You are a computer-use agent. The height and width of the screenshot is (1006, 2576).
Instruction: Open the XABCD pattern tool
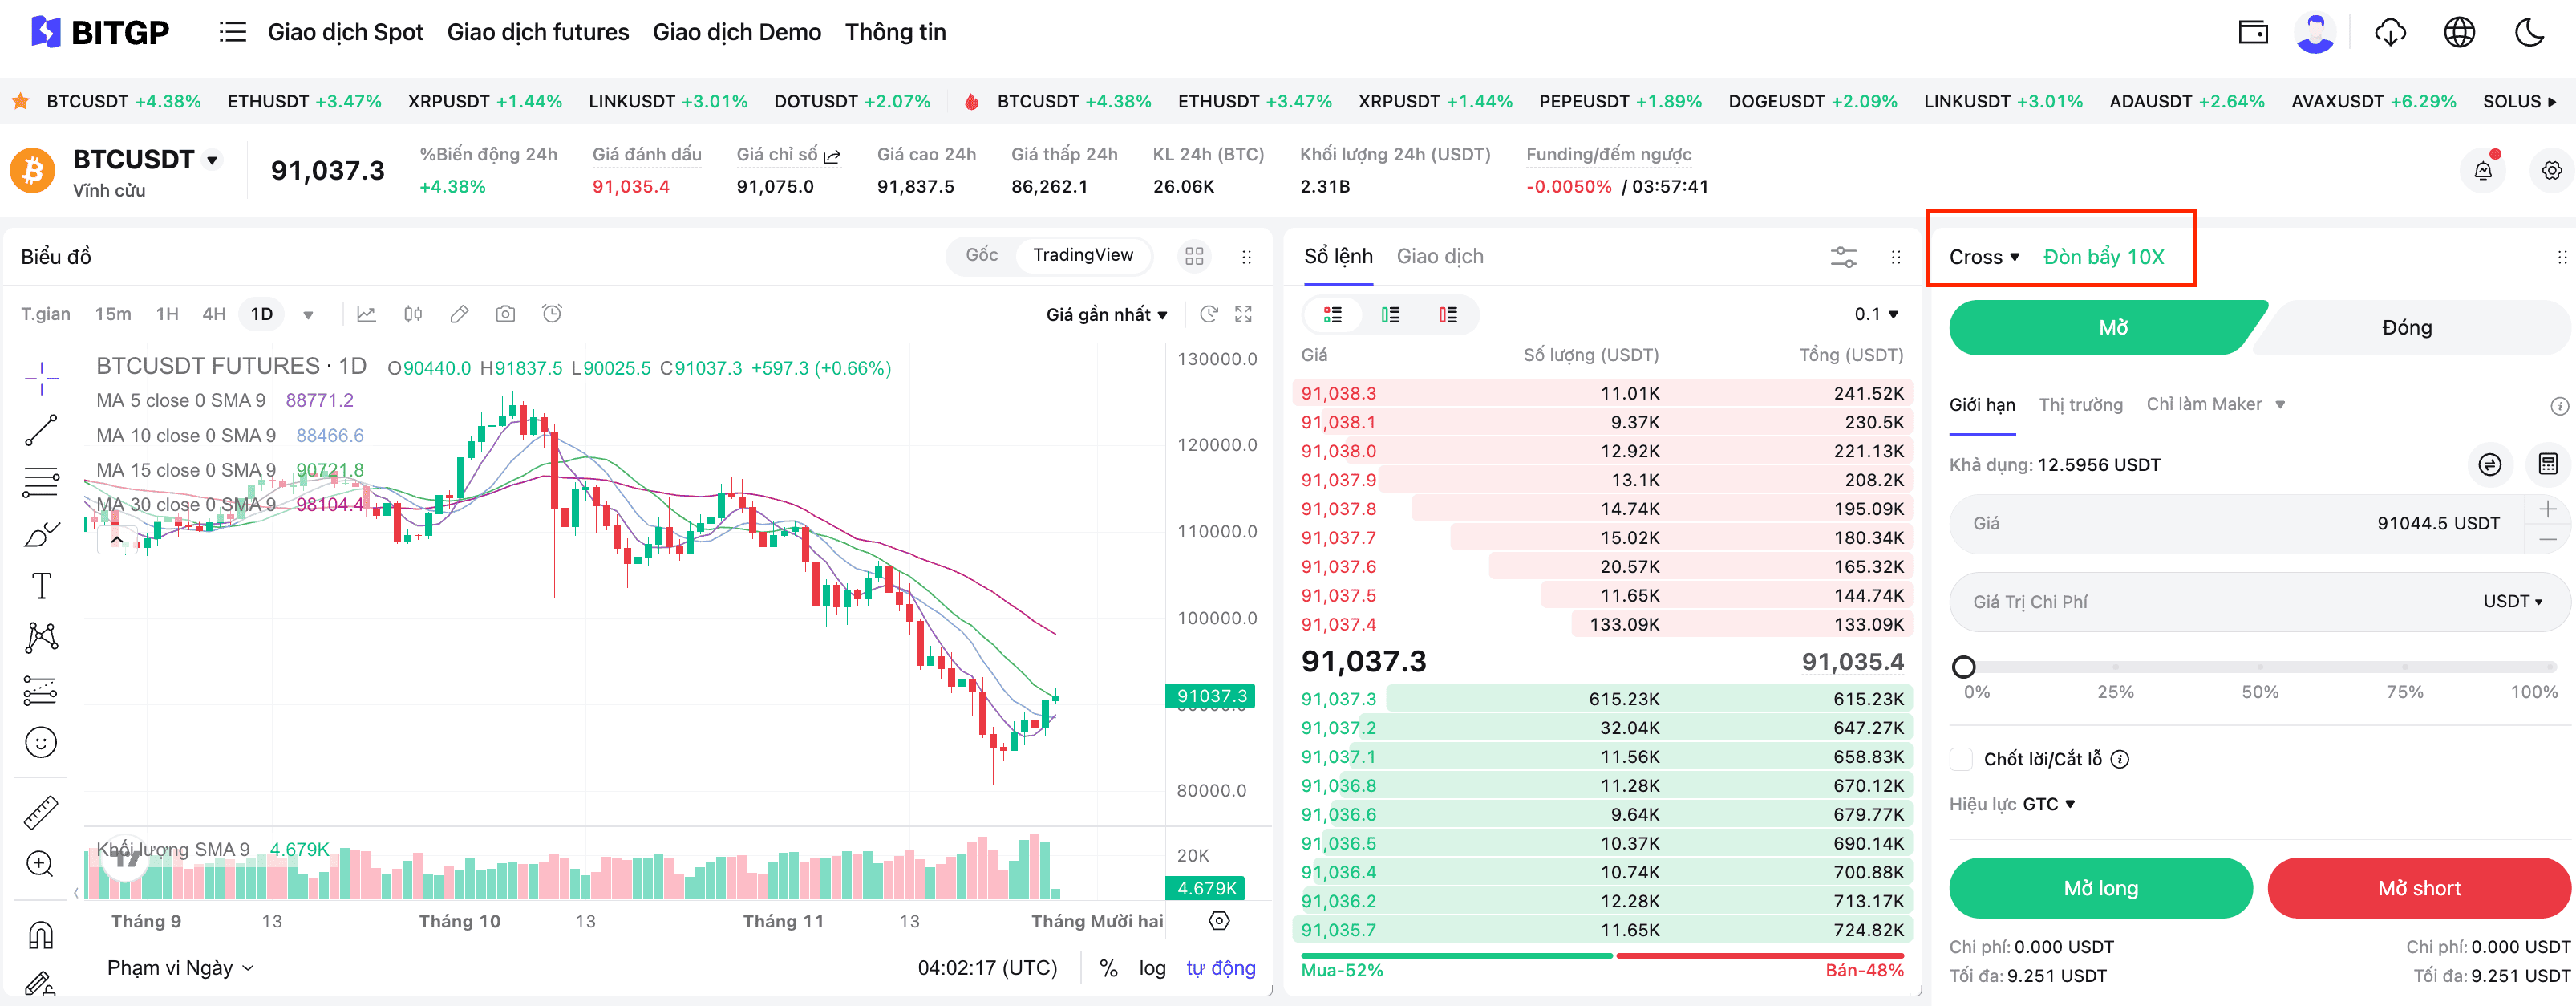pyautogui.click(x=40, y=636)
